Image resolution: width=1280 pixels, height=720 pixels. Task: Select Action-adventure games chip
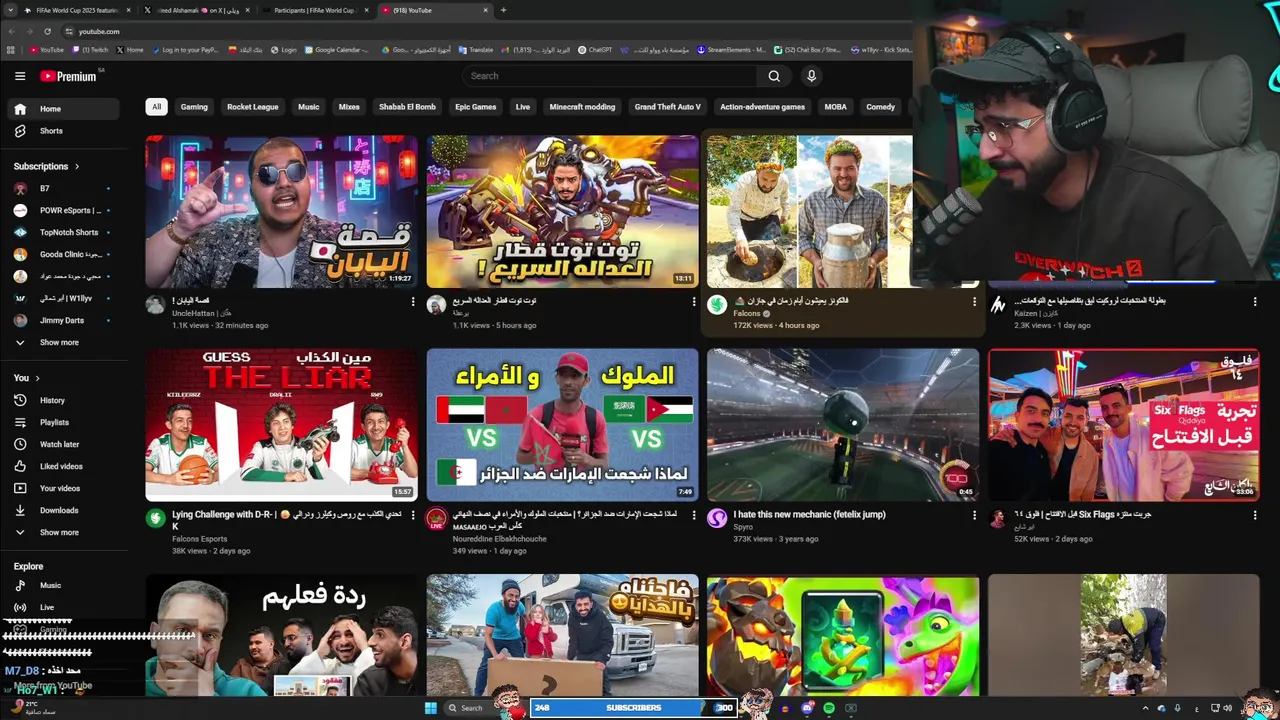[x=762, y=107]
